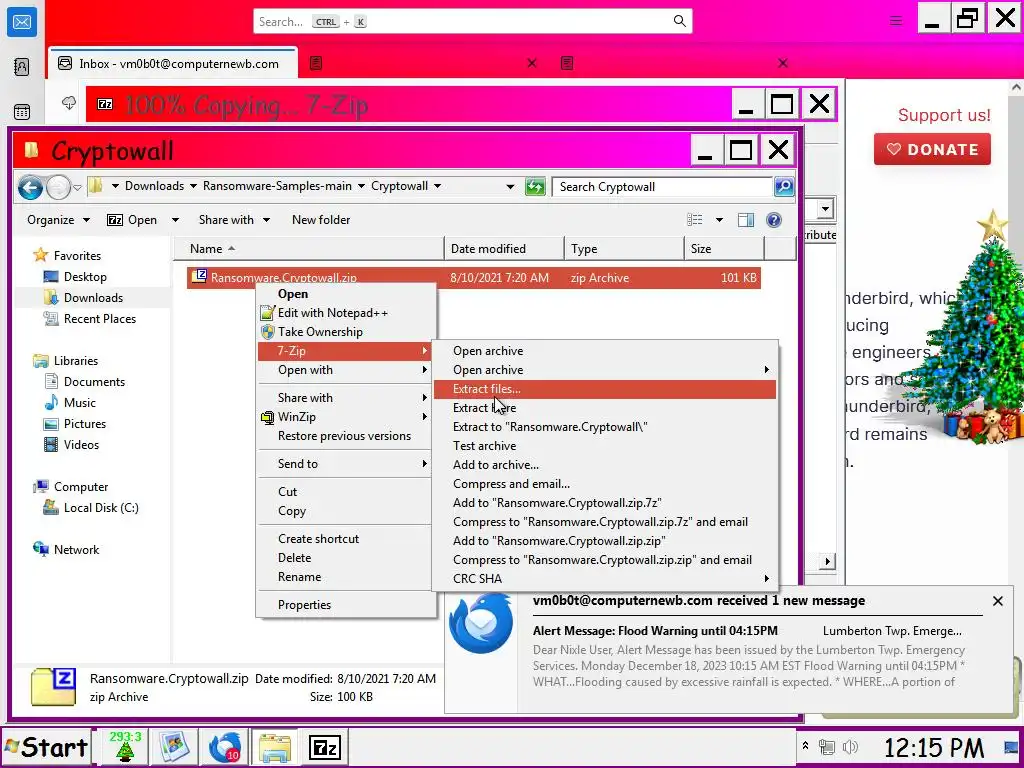The image size is (1024, 768).
Task: Sort by Date modified column header
Action: click(504, 249)
